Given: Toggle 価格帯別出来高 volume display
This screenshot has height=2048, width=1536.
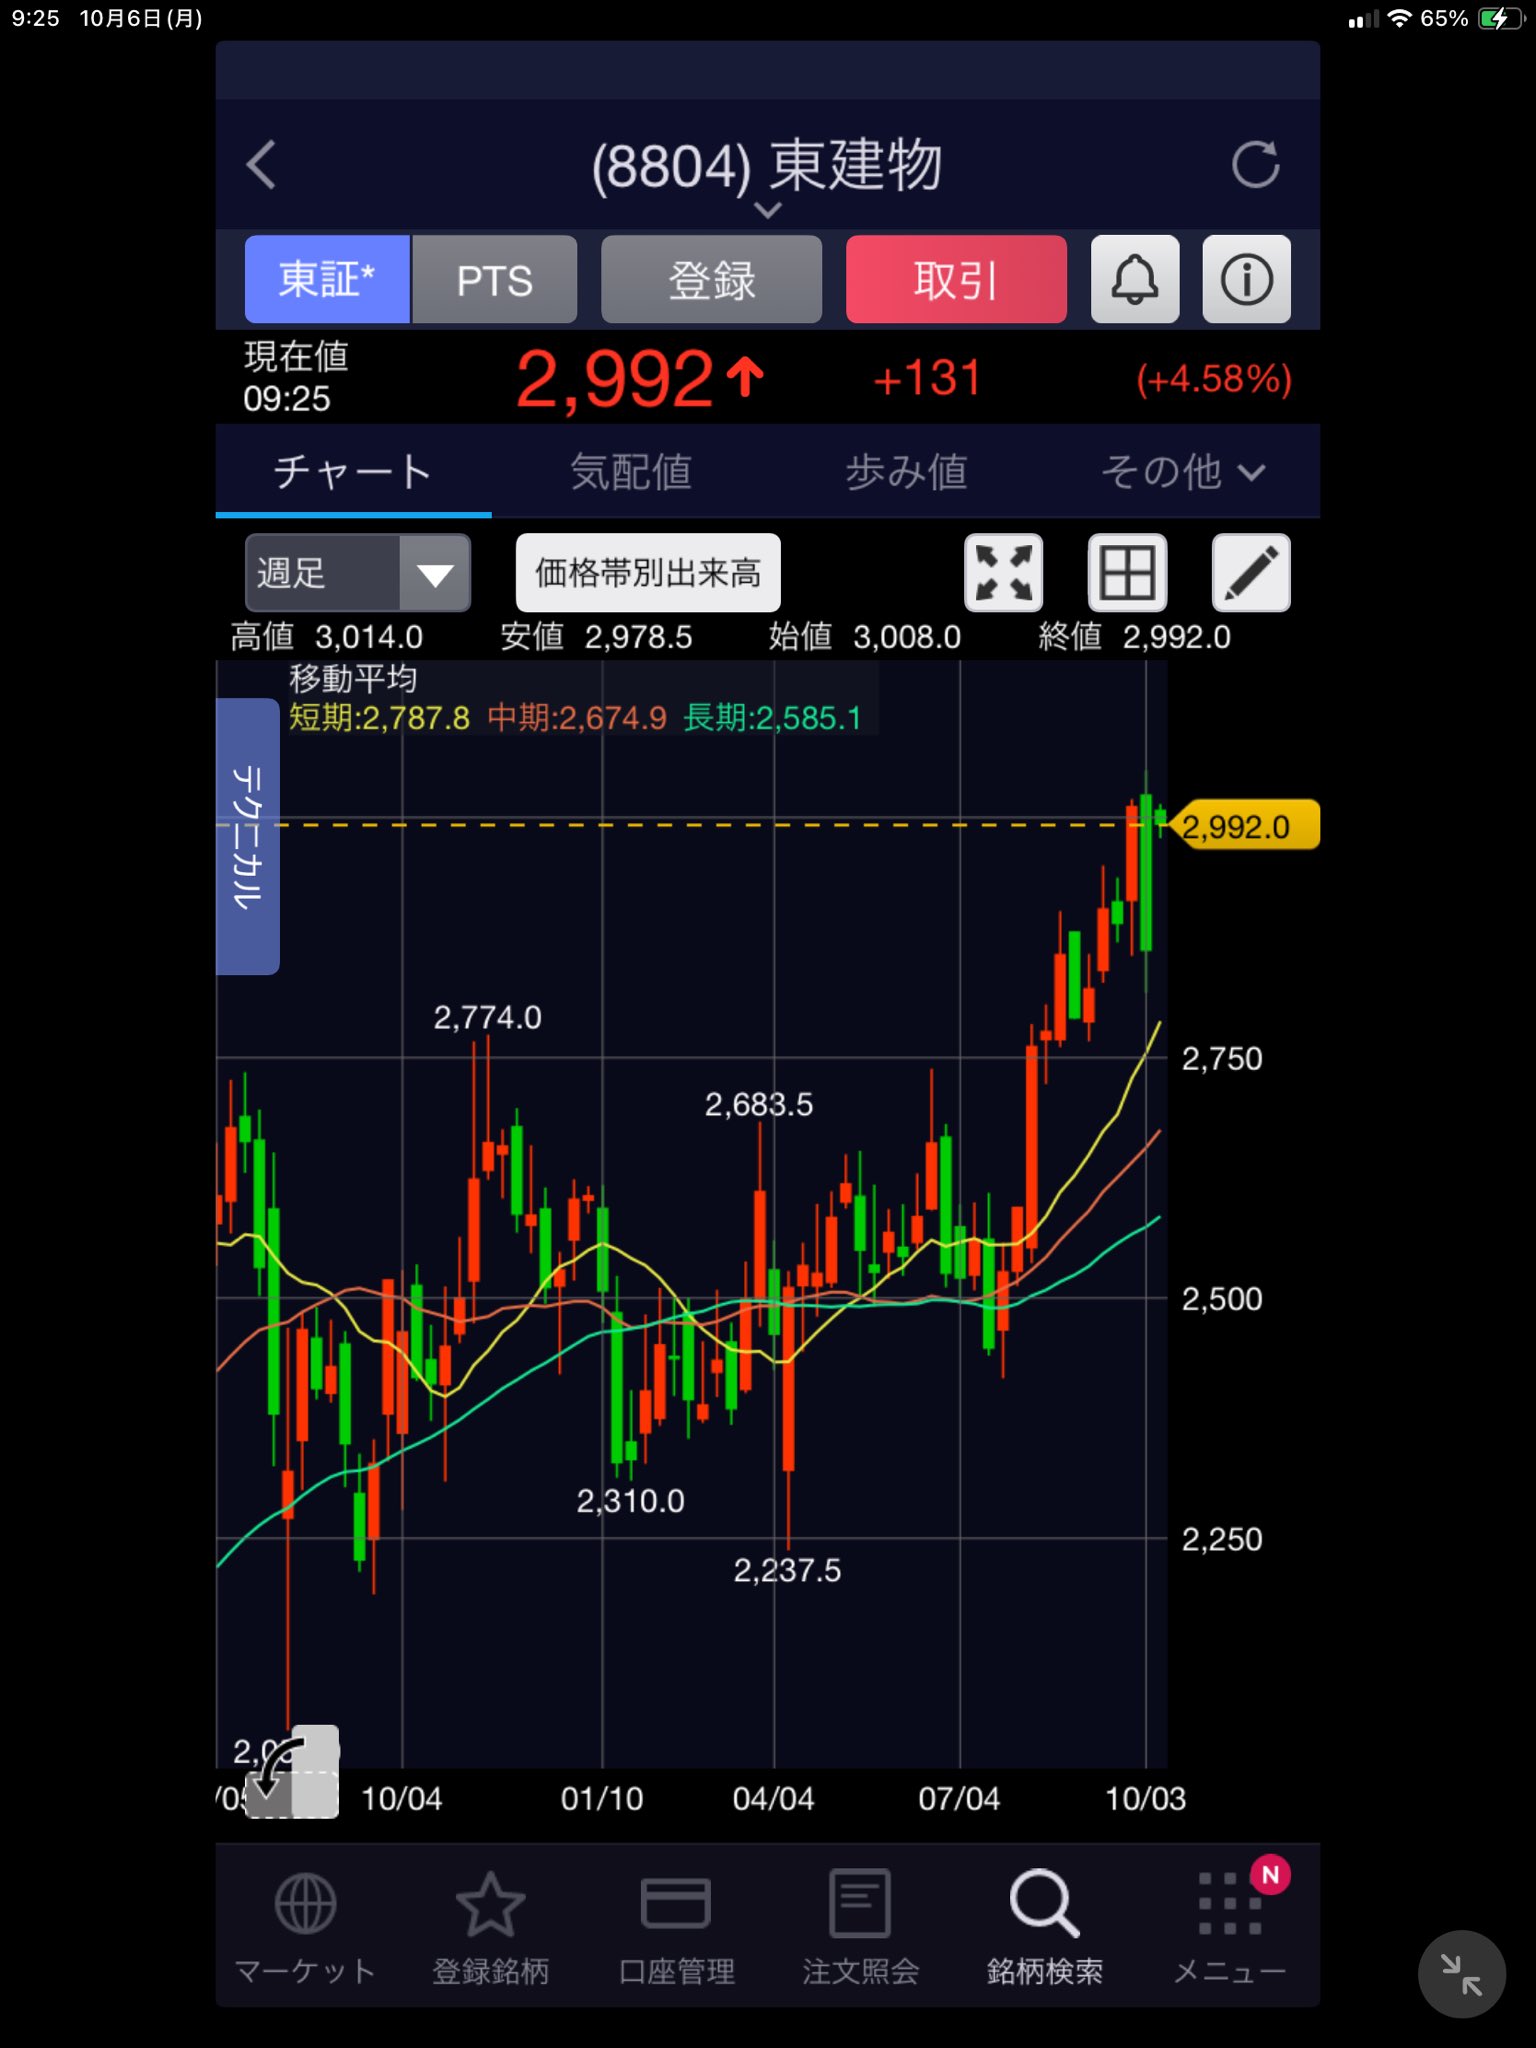Looking at the screenshot, I should pos(648,572).
